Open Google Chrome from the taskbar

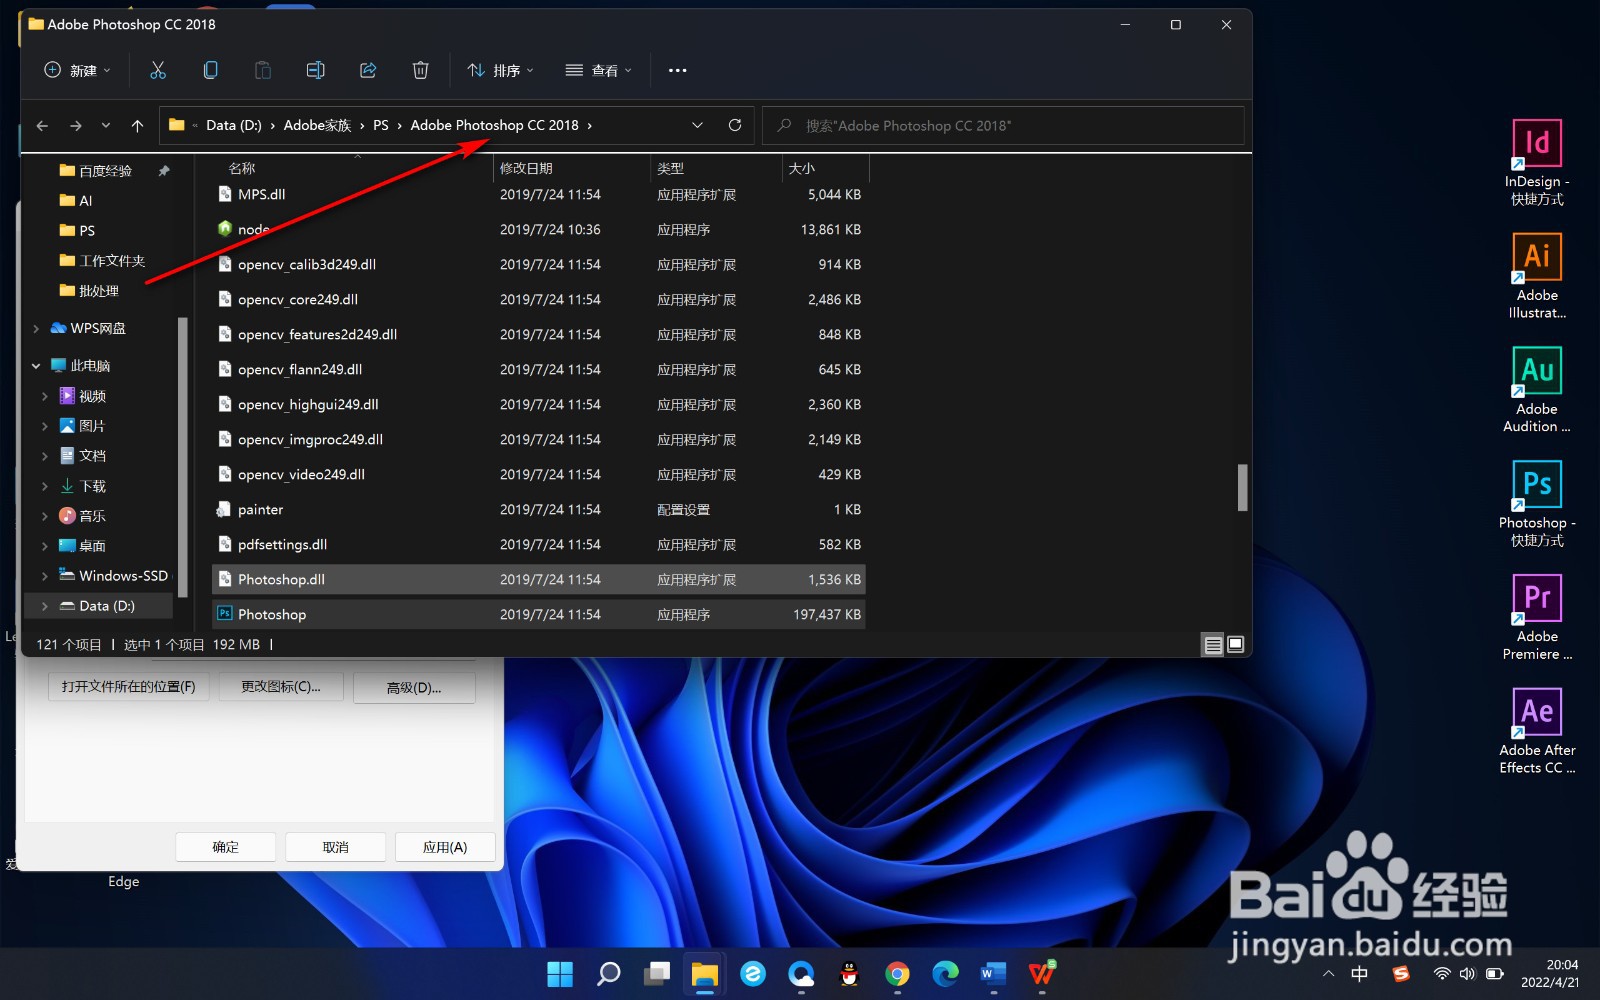897,973
